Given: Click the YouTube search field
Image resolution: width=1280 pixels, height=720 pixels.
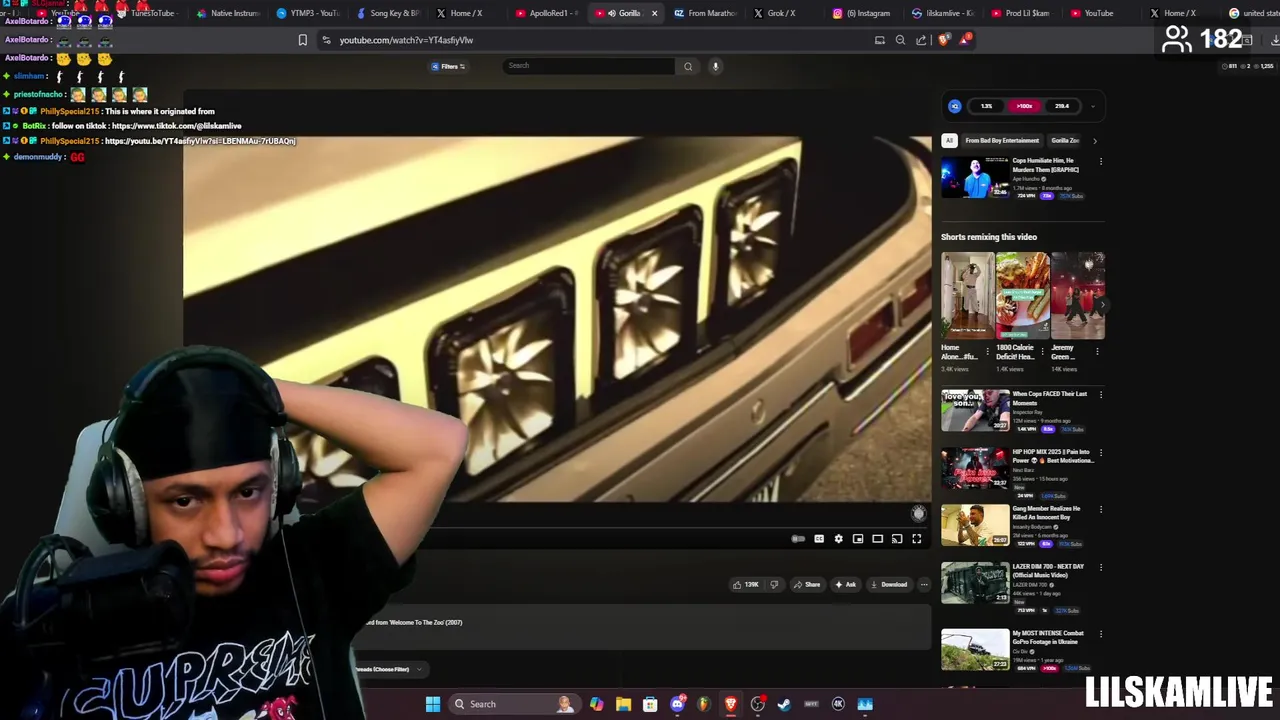Looking at the screenshot, I should 589,66.
